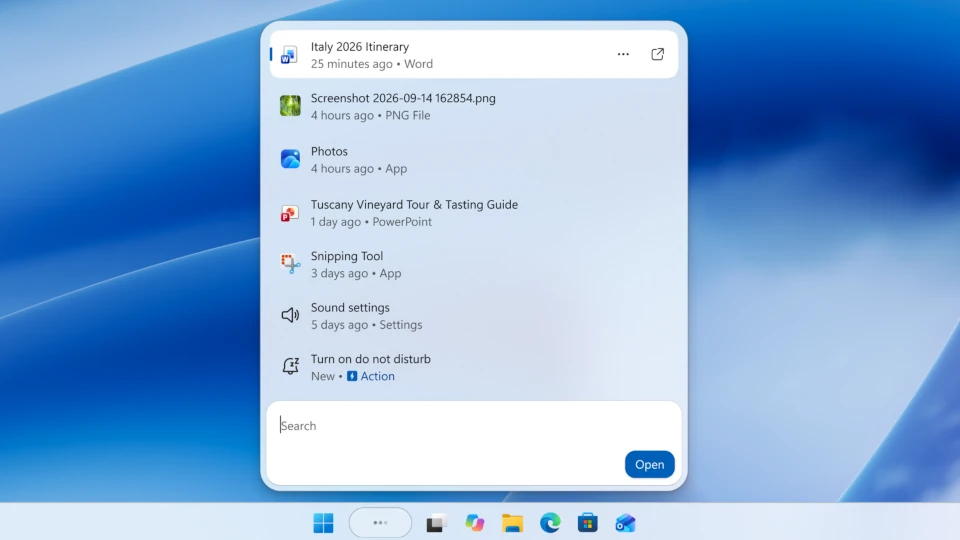Click '5 days ago • Settings' subtitle
960x540 pixels.
(x=366, y=324)
